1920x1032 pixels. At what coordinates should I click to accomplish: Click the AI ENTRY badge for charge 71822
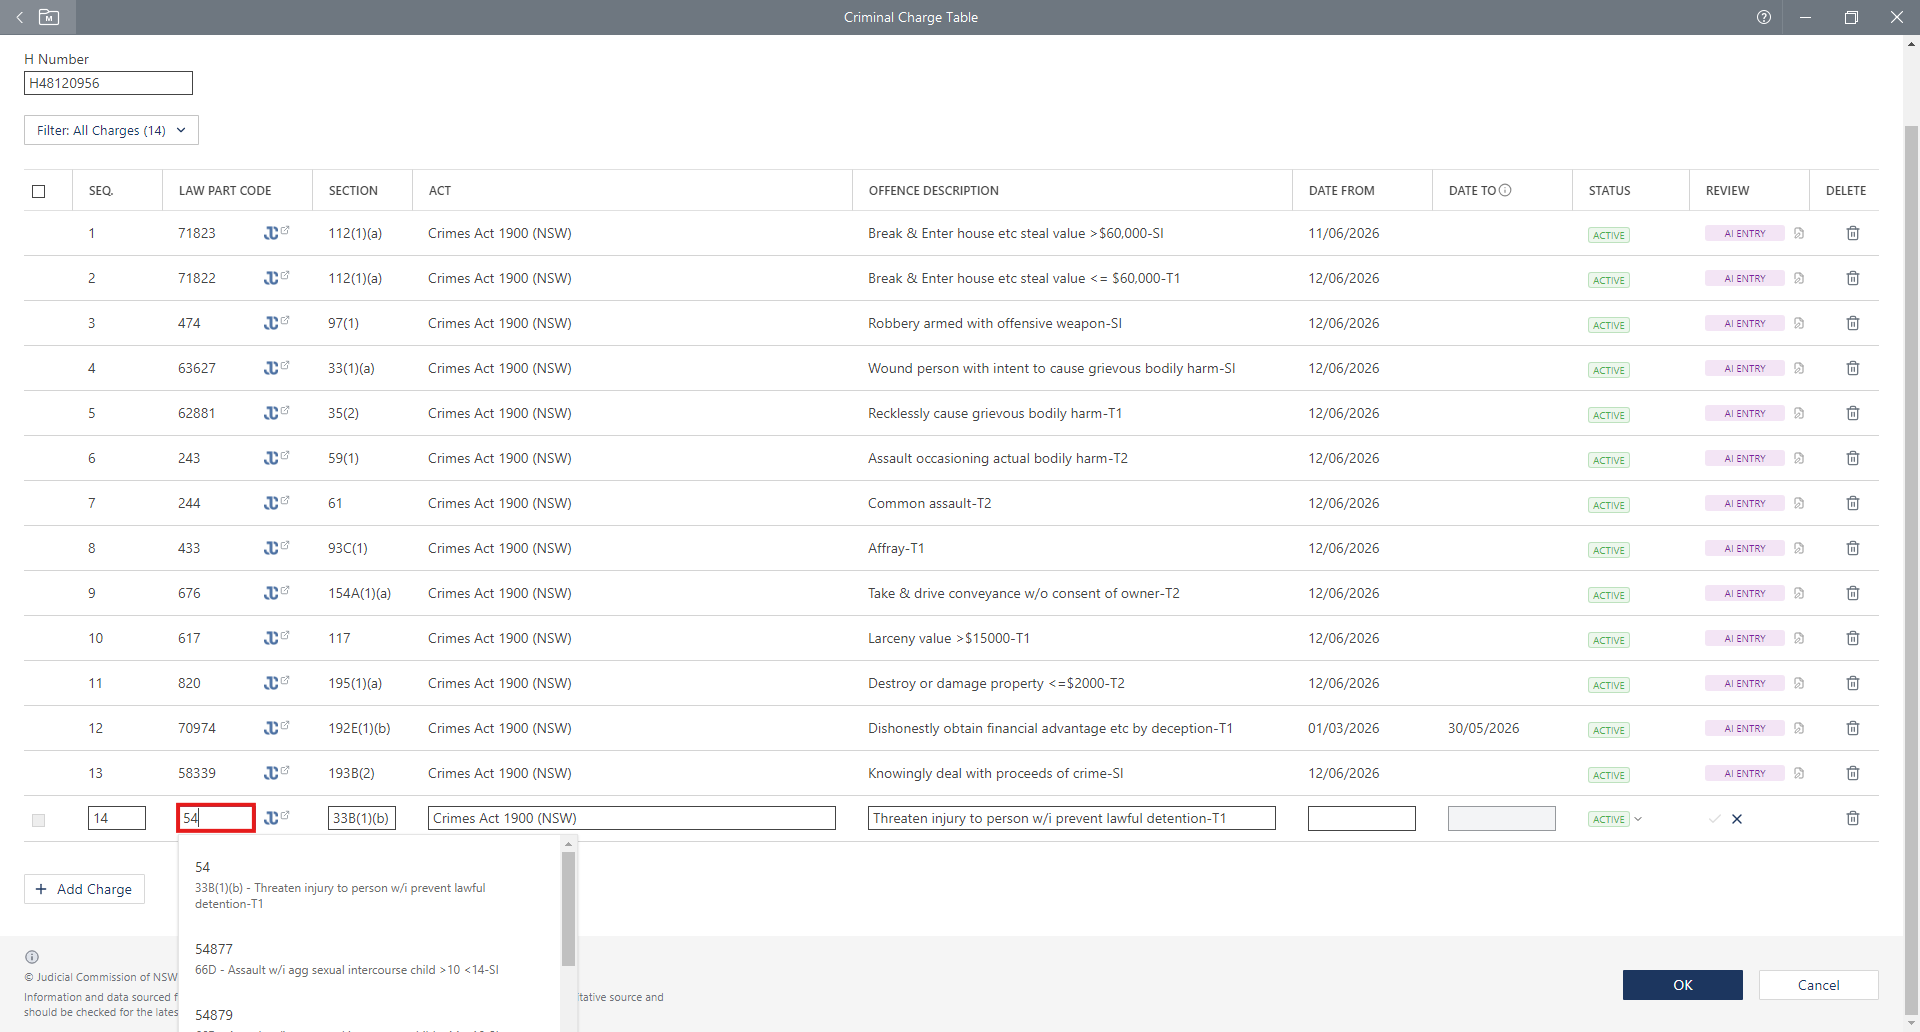click(1744, 278)
